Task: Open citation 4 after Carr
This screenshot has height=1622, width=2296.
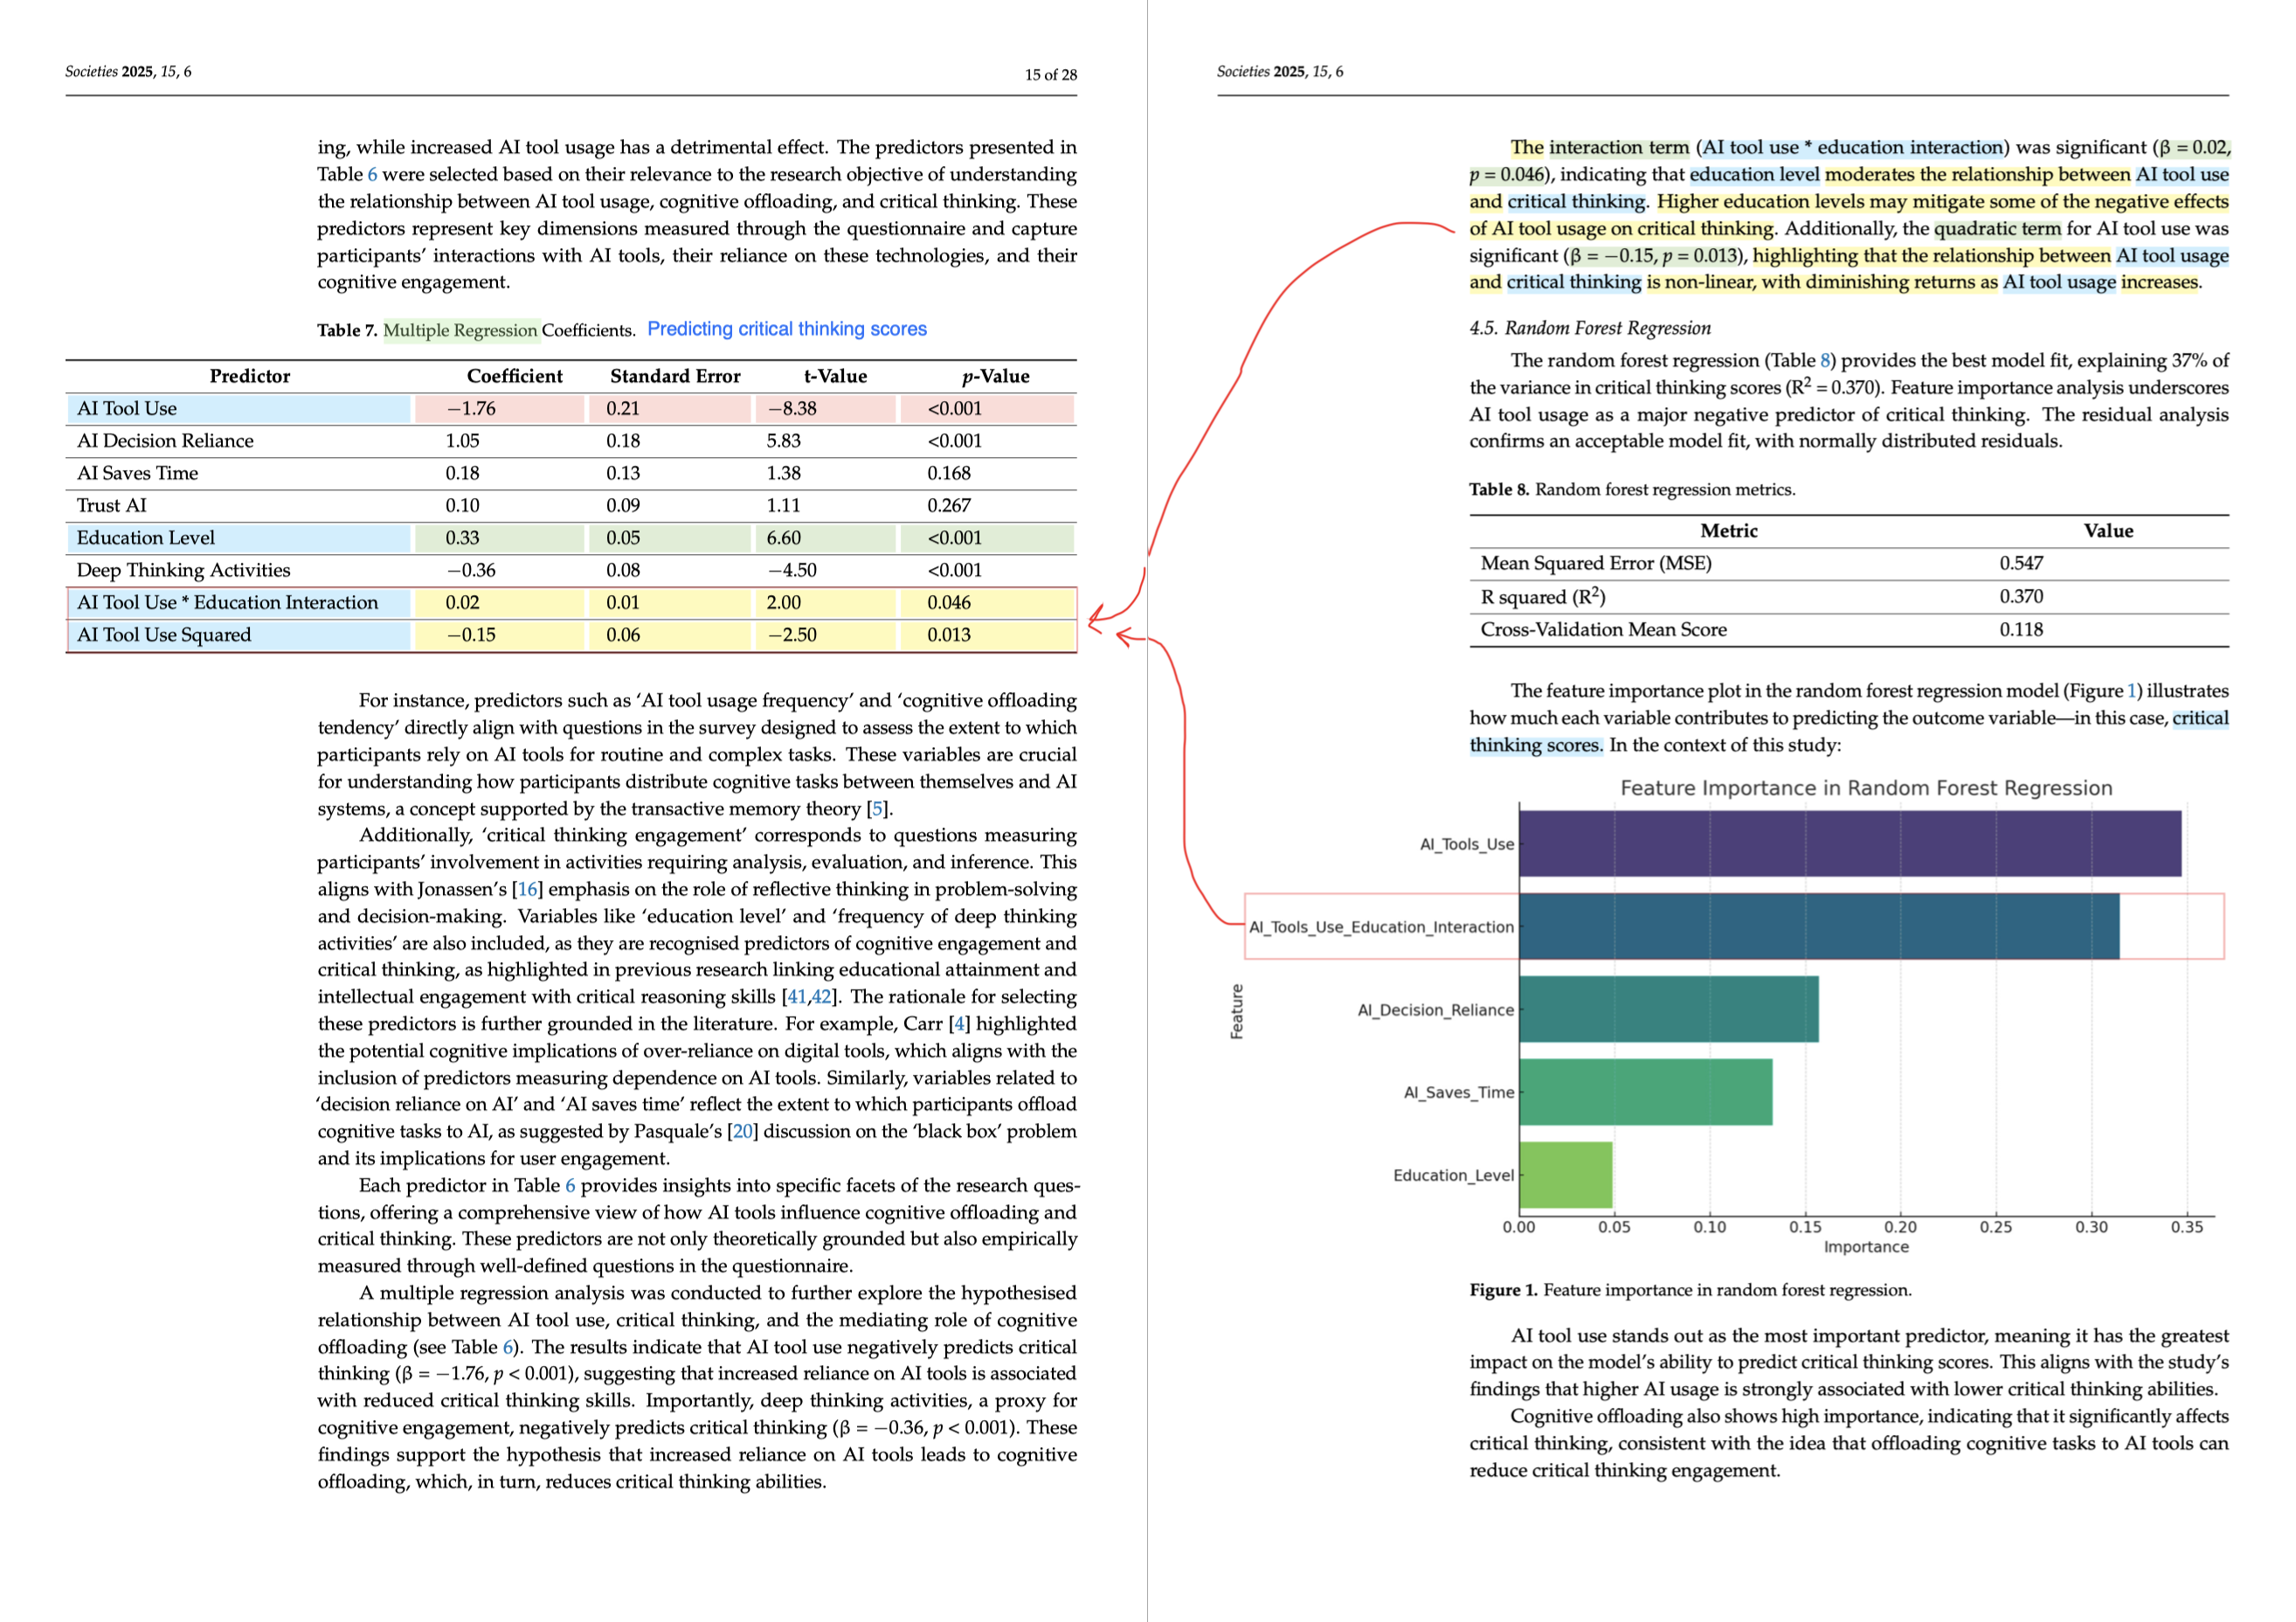Action: coord(959,1024)
